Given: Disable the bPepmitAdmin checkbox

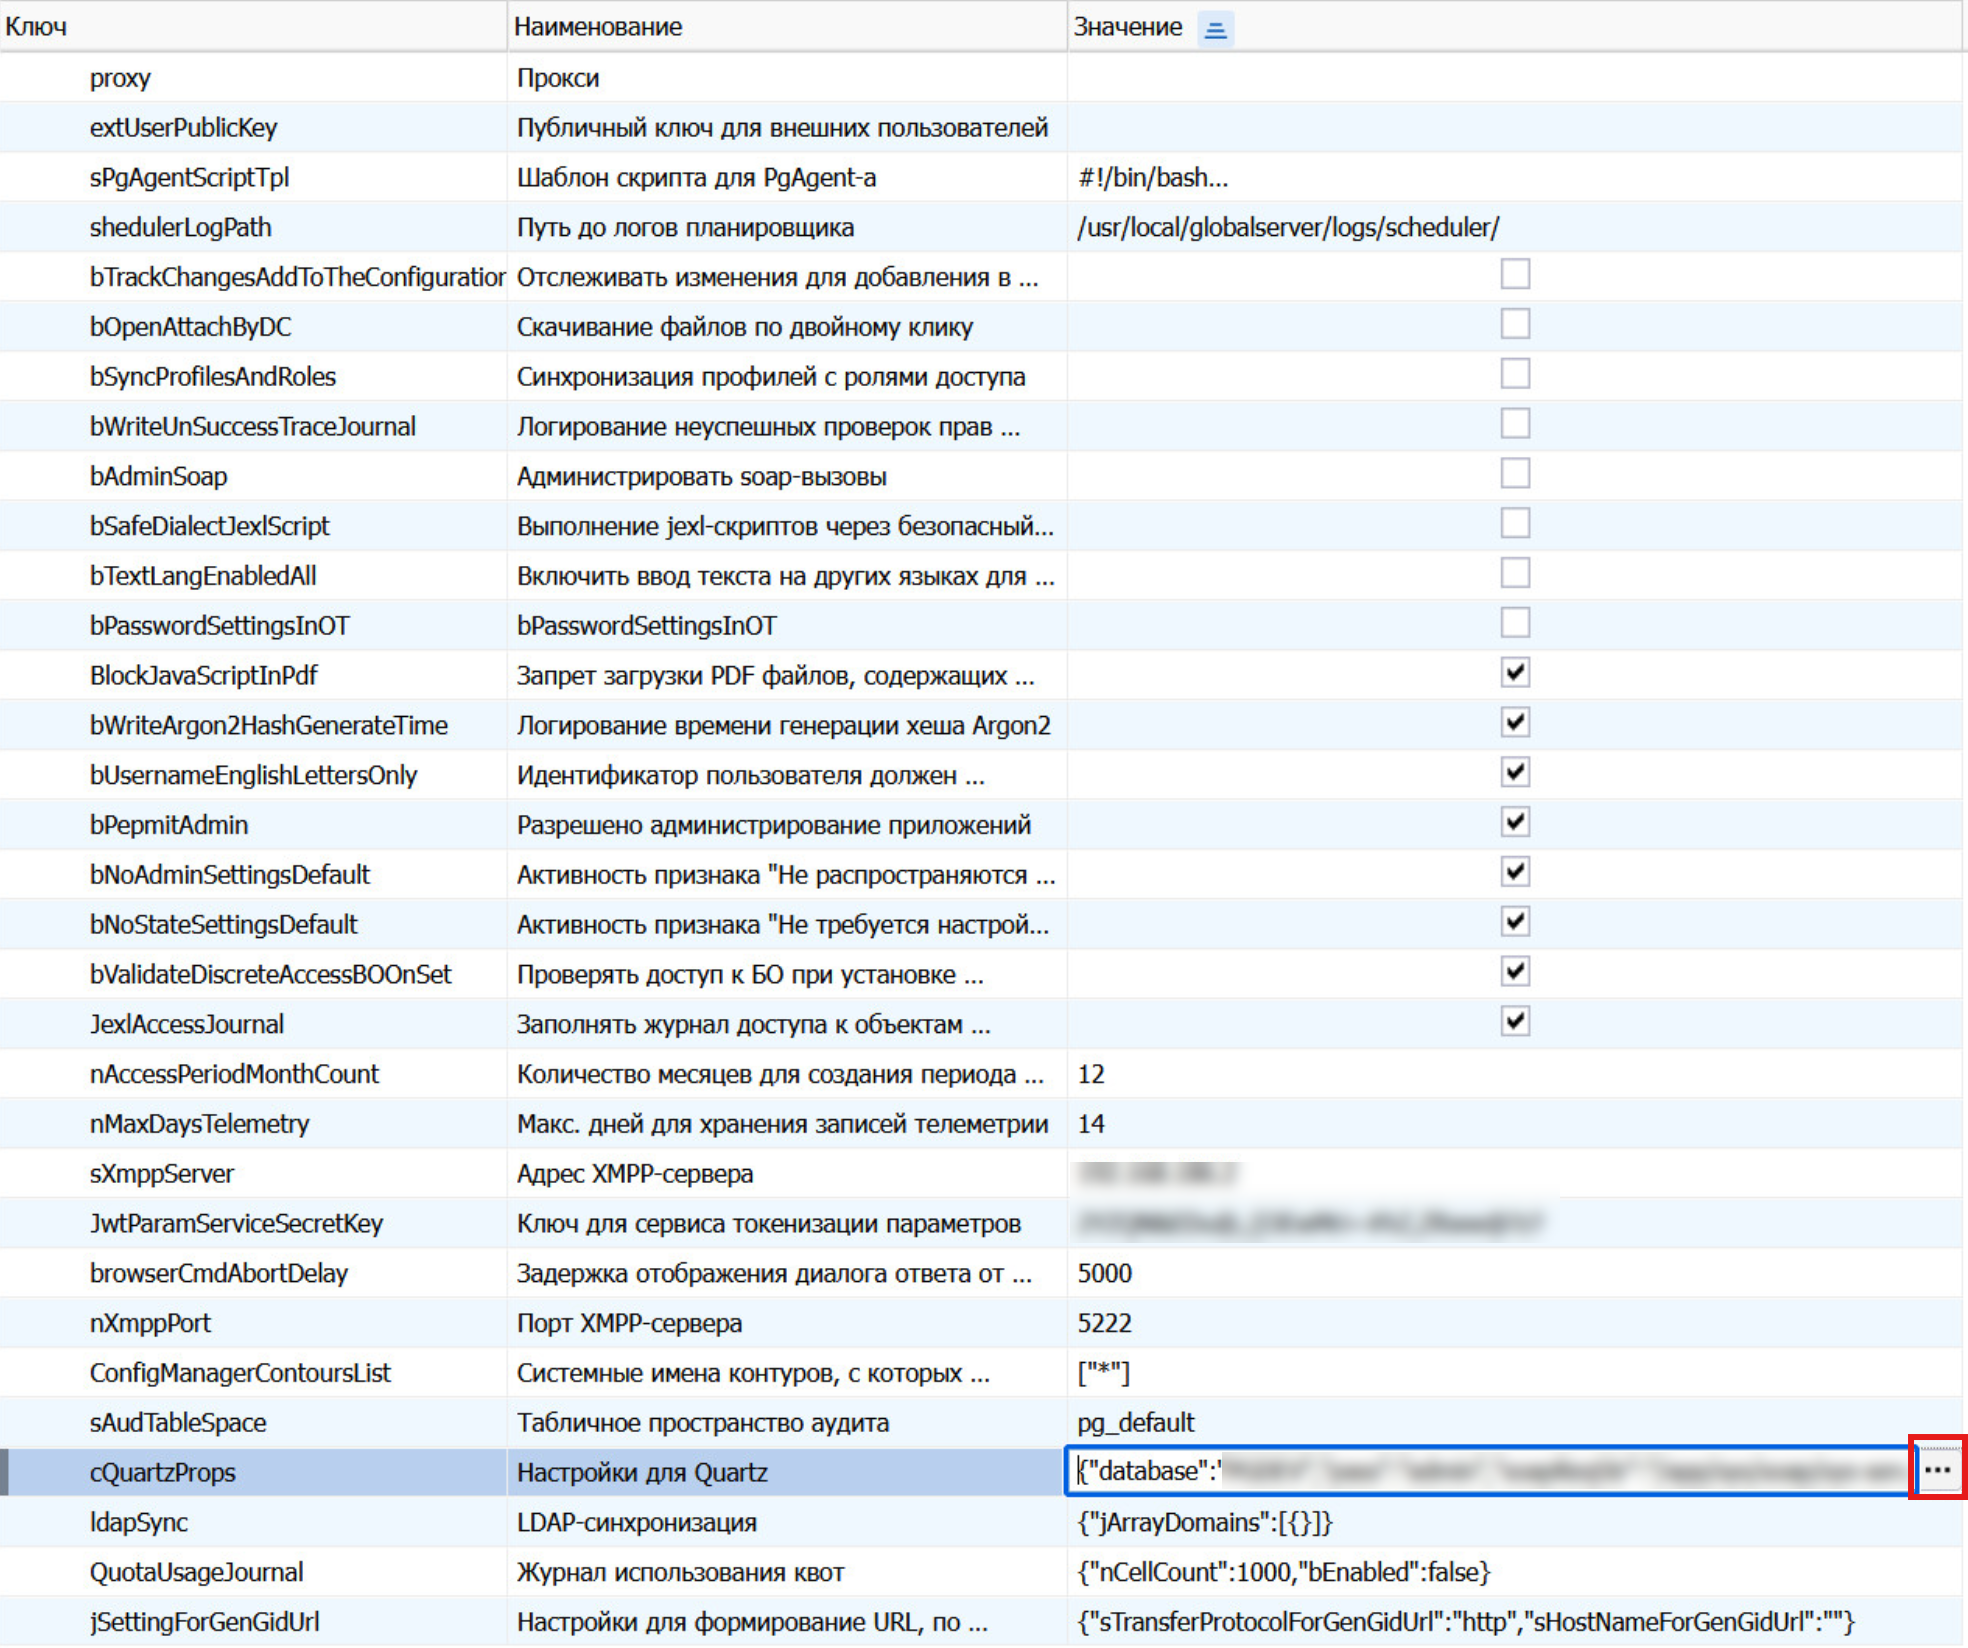Looking at the screenshot, I should (x=1514, y=822).
